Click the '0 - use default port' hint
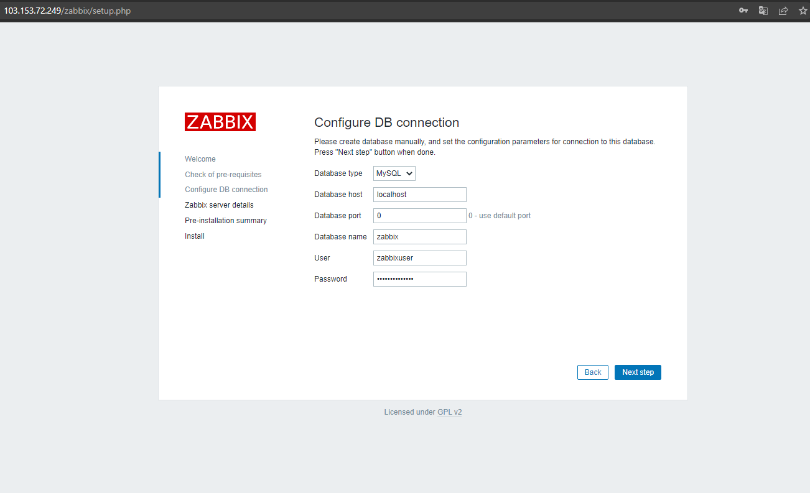Screen dimensions: 810x493 click(x=500, y=215)
